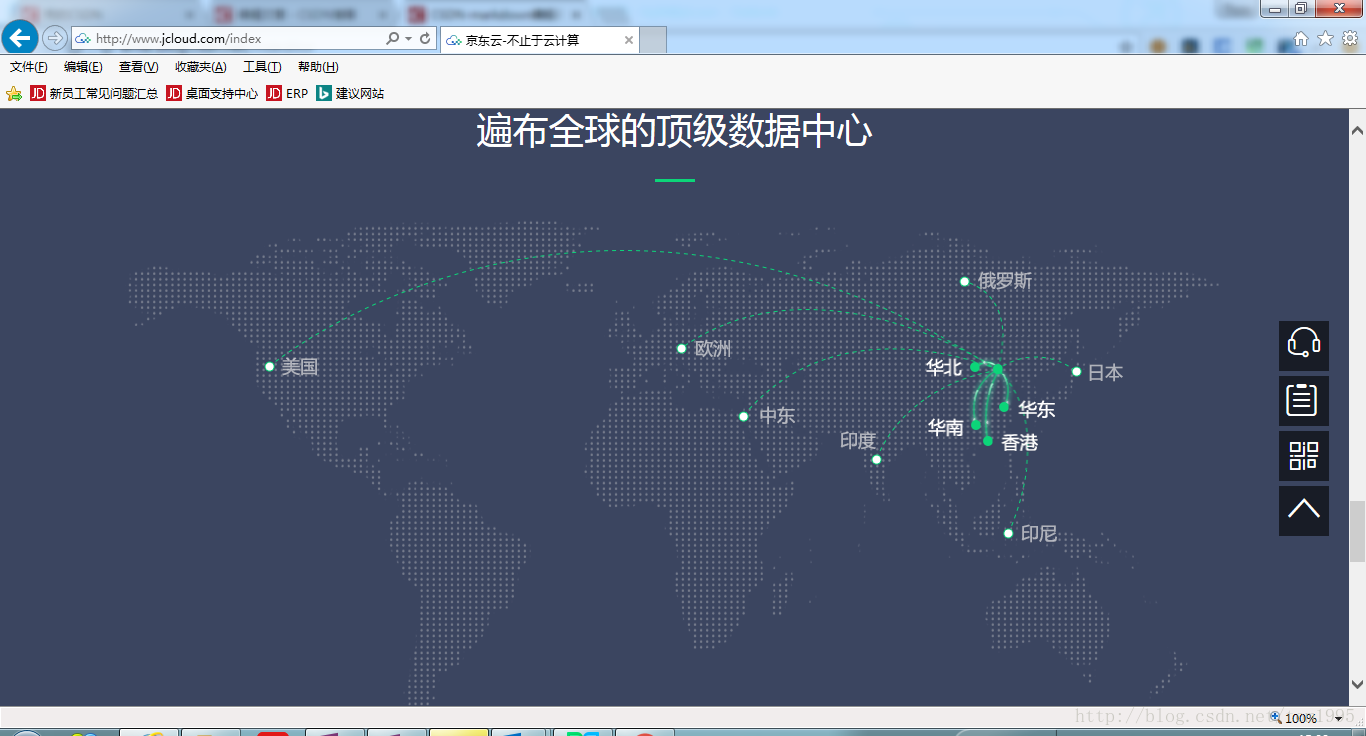Click the 华北 region label
The height and width of the screenshot is (736, 1366).
click(x=944, y=368)
